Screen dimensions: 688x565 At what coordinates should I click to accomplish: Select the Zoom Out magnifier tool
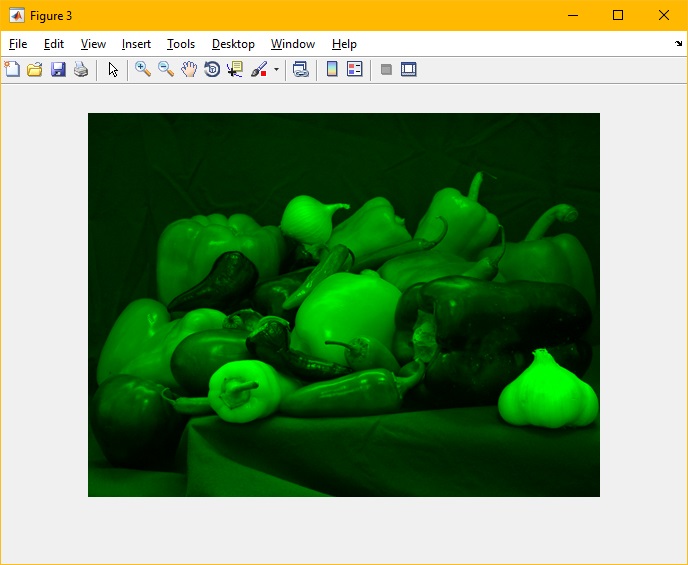click(166, 69)
